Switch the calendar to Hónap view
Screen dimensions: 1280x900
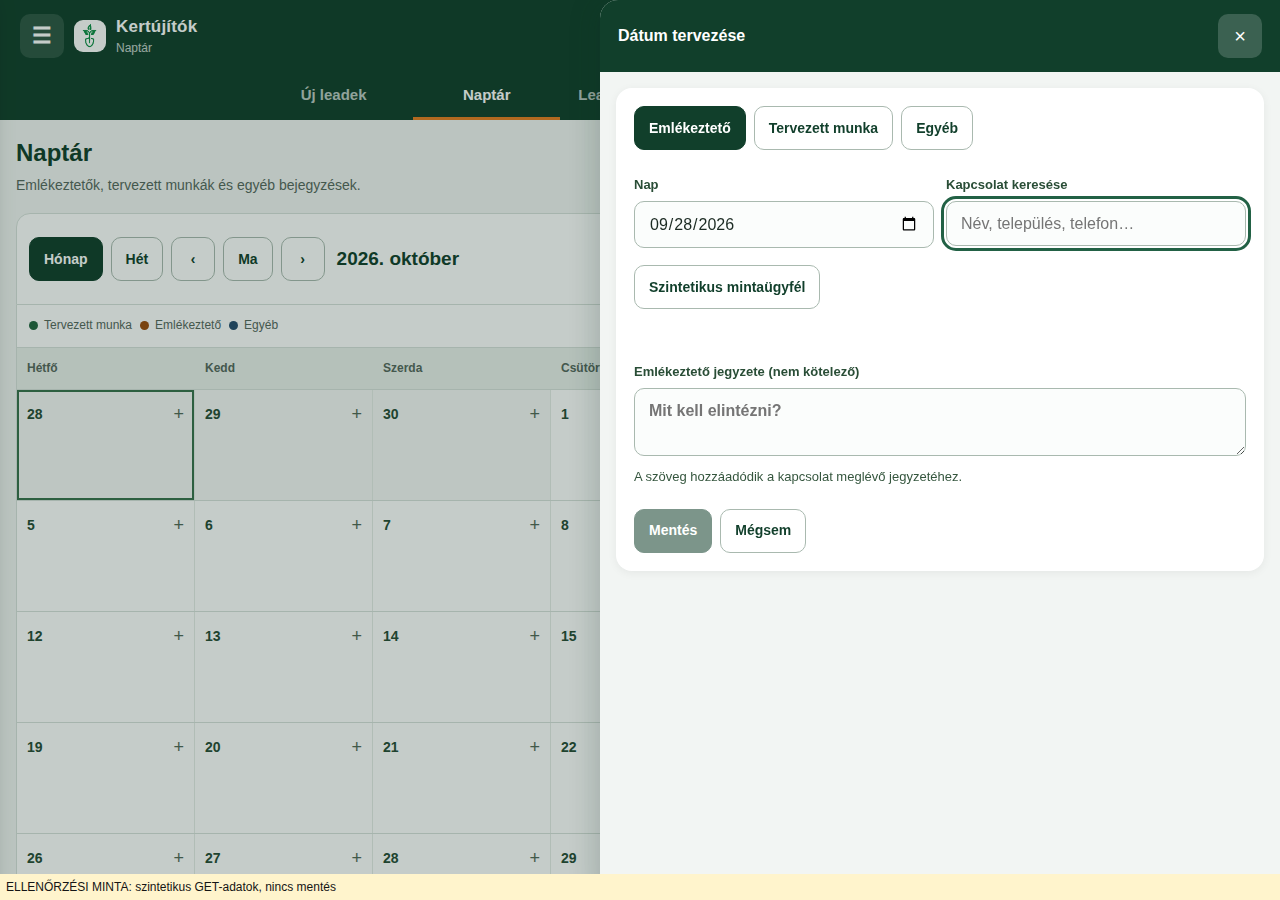click(66, 259)
